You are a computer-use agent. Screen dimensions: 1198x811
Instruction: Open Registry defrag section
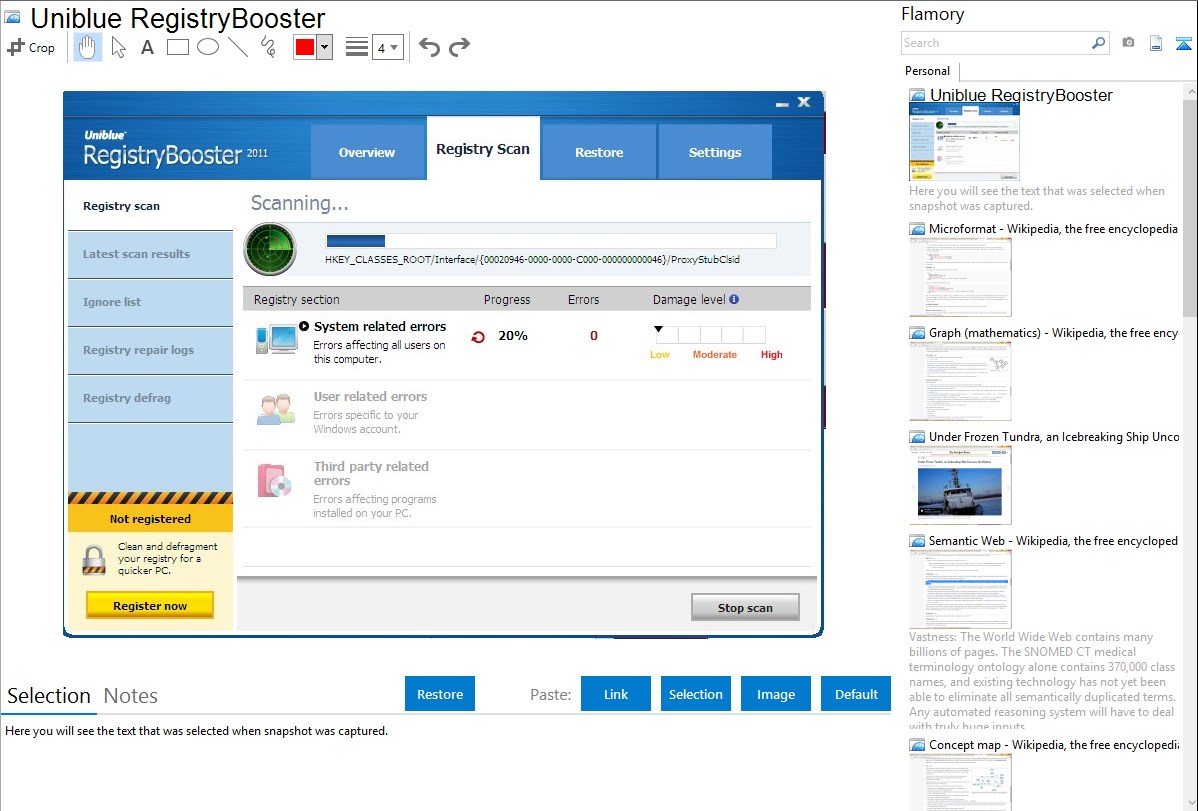point(151,398)
